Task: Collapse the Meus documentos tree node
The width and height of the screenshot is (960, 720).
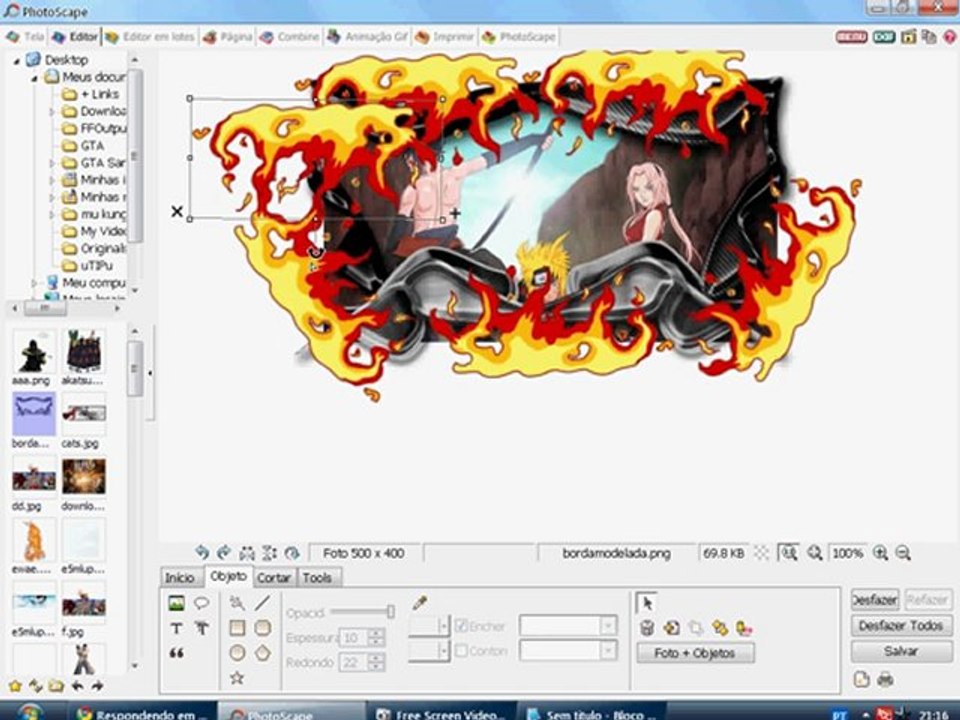Action: 35,78
